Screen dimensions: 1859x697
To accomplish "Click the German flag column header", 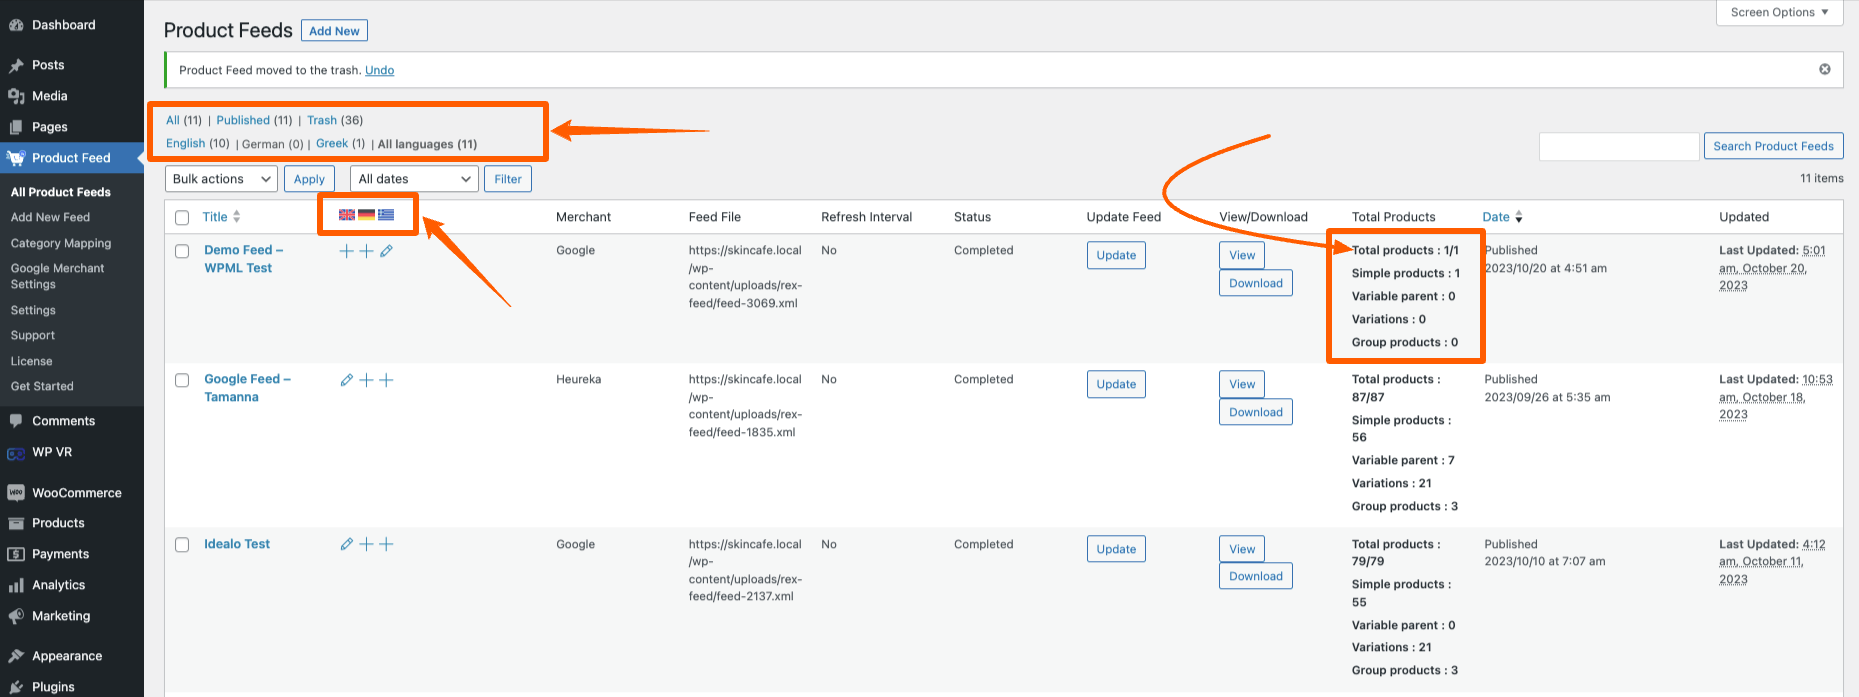I will pyautogui.click(x=366, y=215).
